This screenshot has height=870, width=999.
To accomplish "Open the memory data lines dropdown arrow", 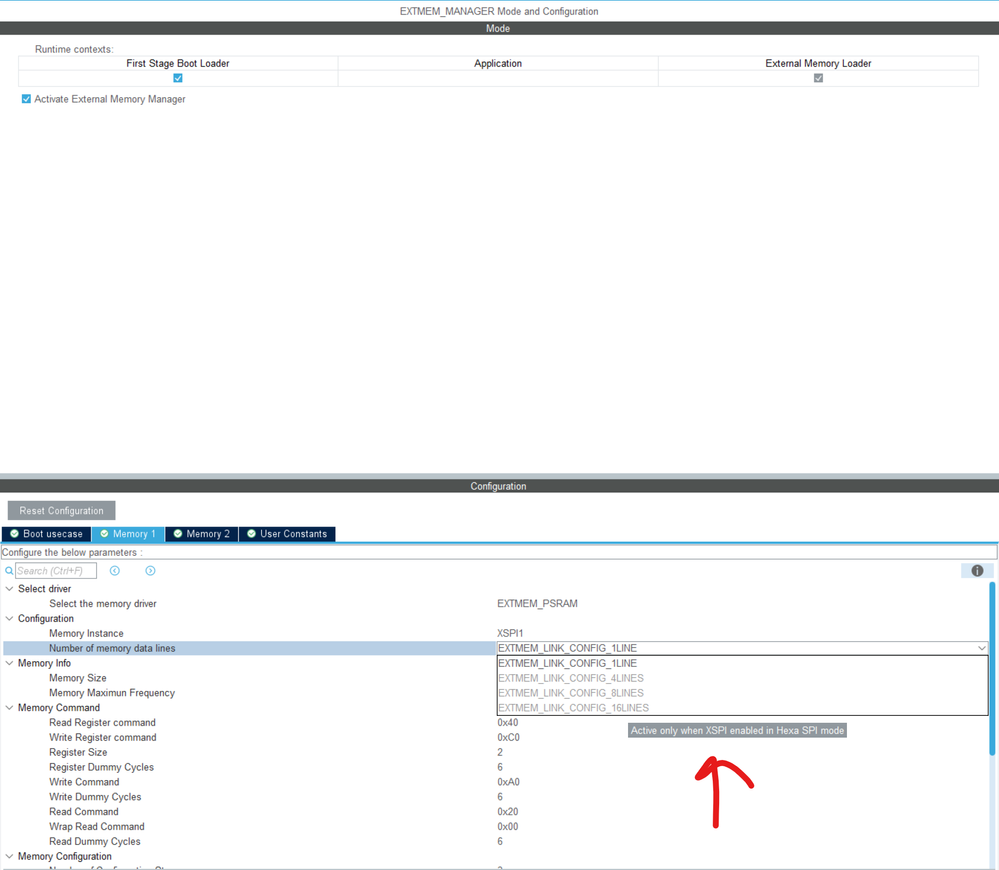I will point(981,648).
